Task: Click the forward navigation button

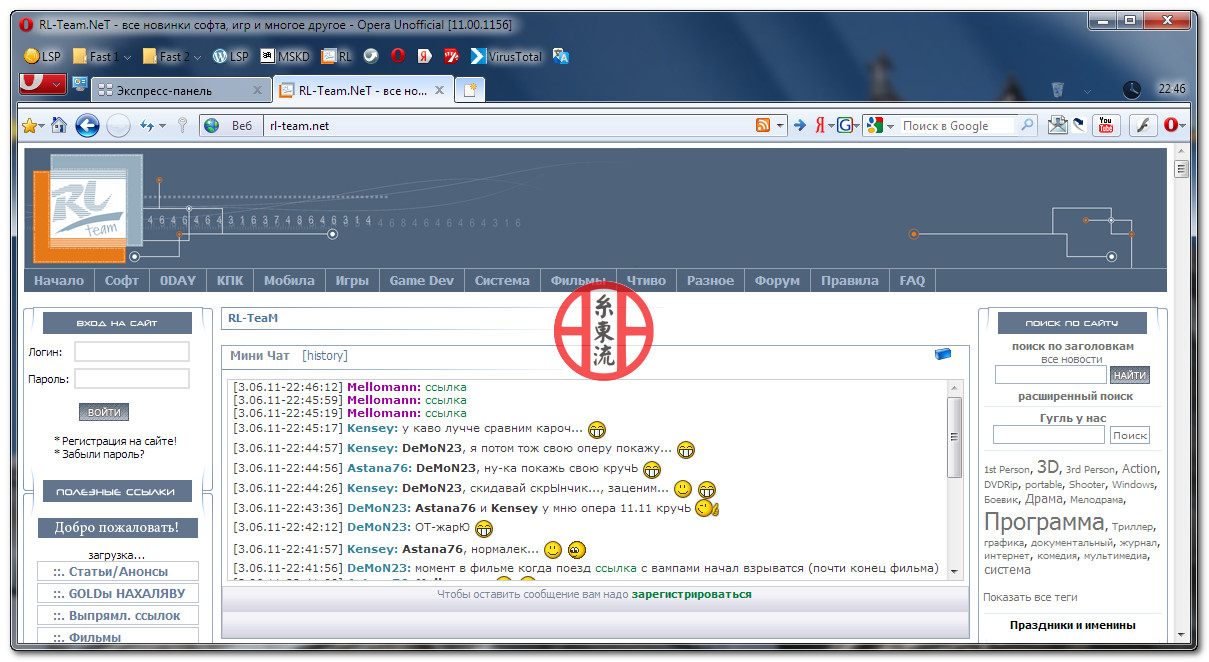Action: (118, 125)
